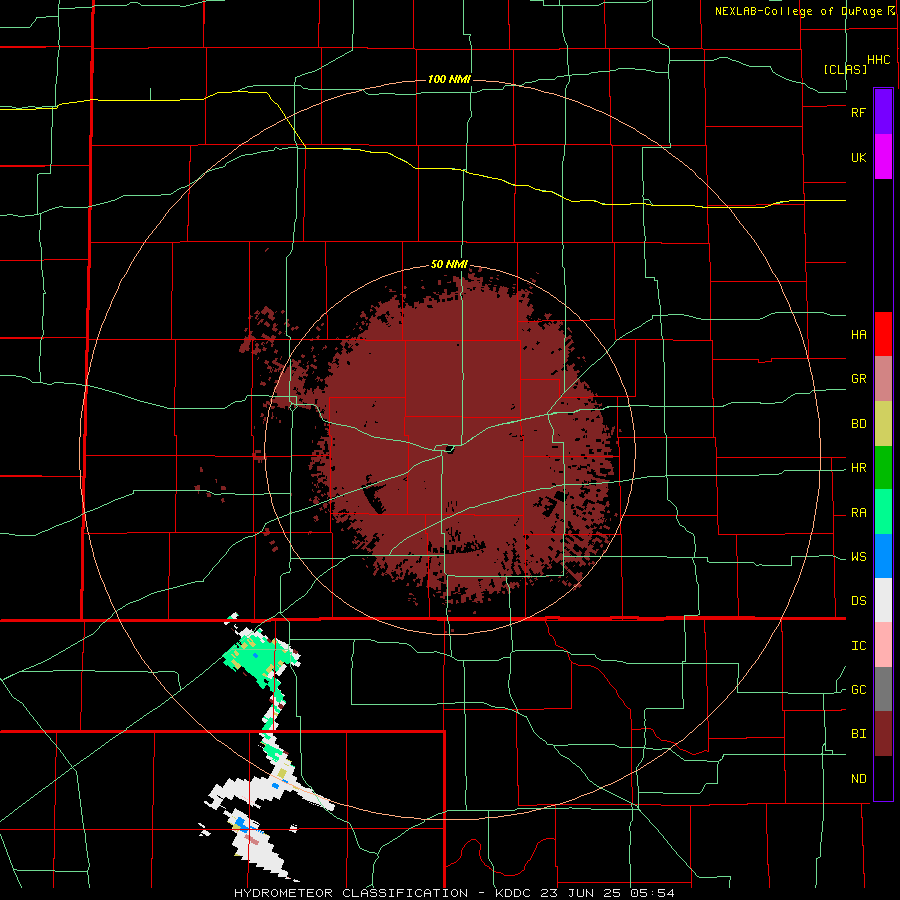Click the DS white legend swatch

point(883,600)
